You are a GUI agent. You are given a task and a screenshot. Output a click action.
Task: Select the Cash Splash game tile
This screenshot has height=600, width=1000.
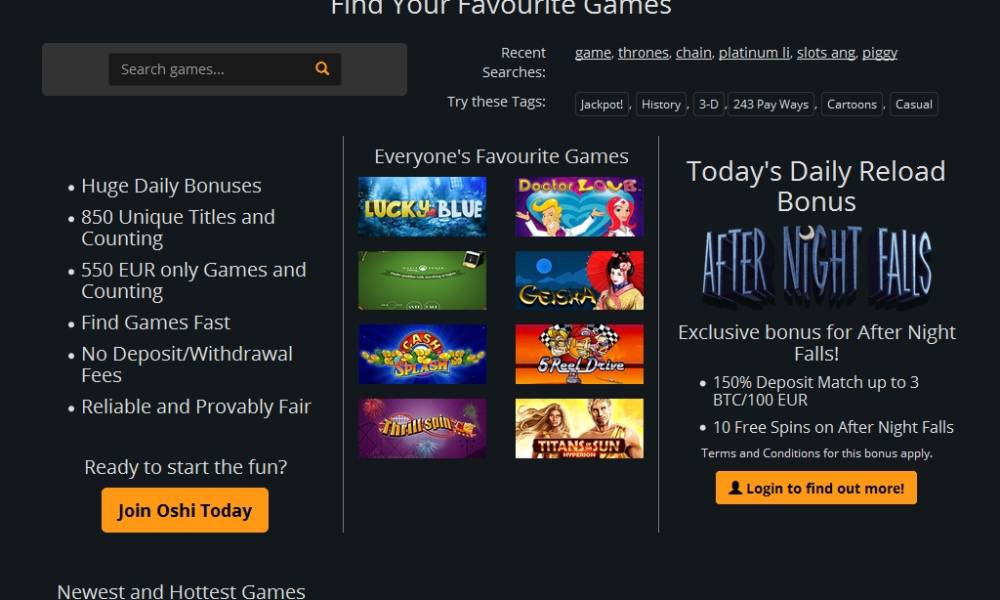(x=422, y=355)
